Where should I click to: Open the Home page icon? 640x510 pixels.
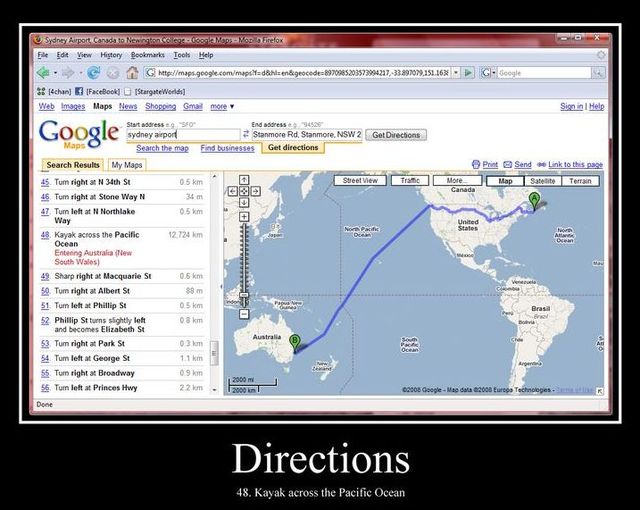point(132,73)
